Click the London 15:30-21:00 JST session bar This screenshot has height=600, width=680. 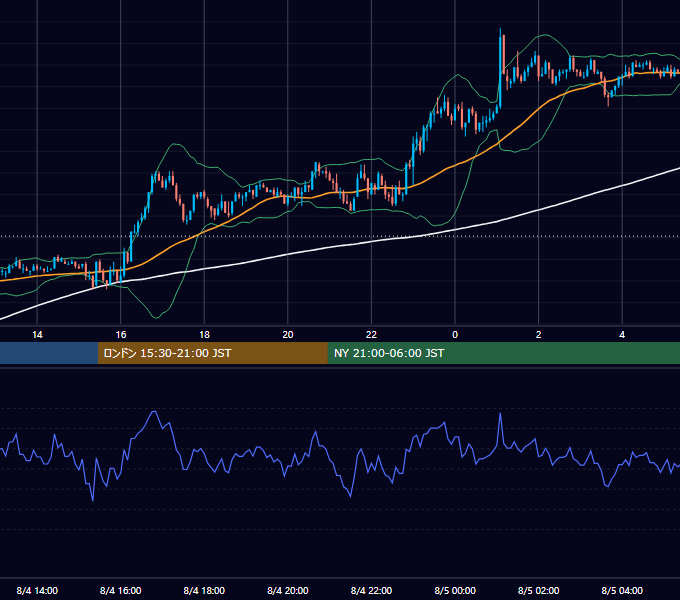(212, 353)
